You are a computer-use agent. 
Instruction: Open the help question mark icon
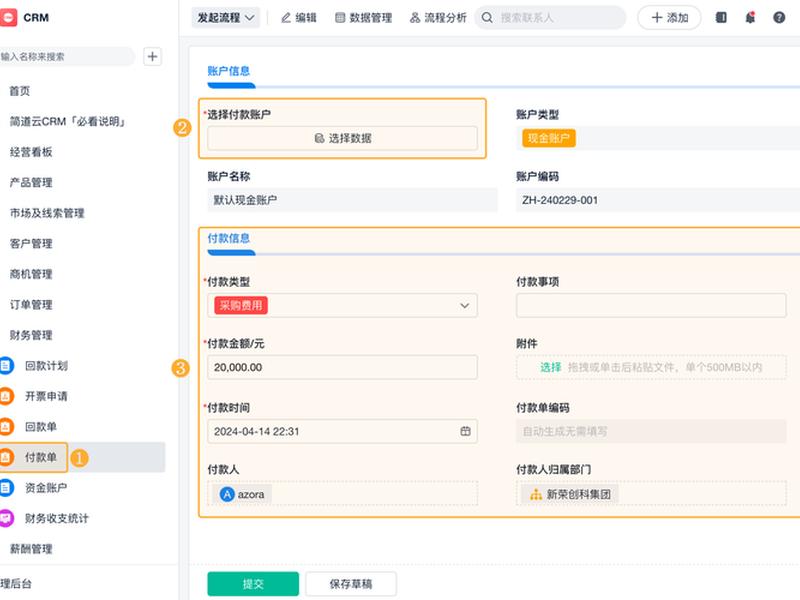point(779,18)
